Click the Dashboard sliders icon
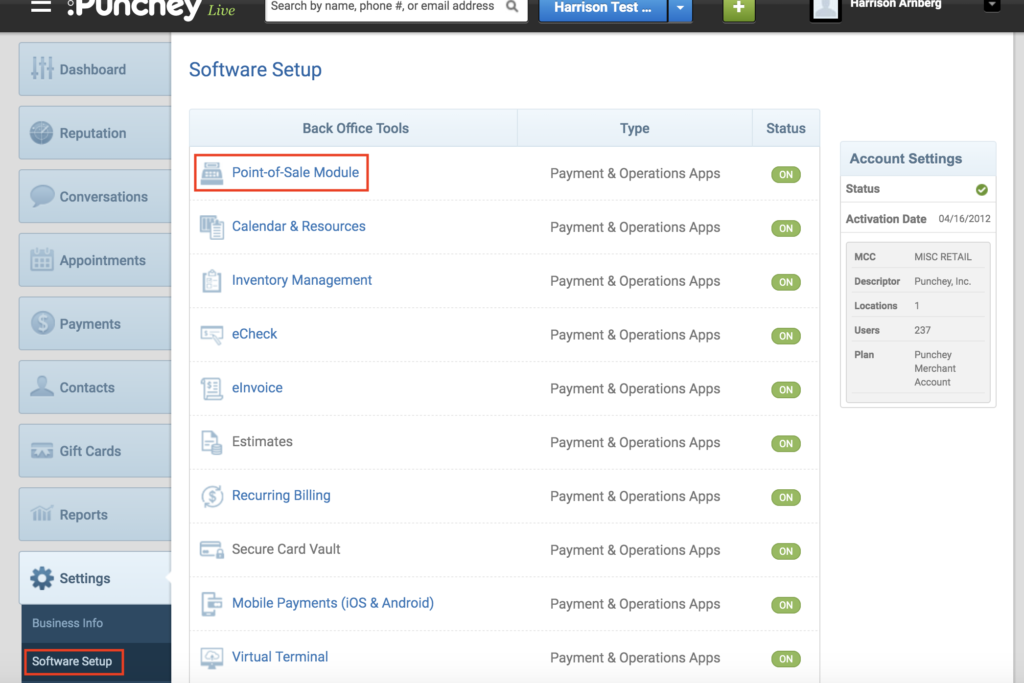 [x=42, y=68]
